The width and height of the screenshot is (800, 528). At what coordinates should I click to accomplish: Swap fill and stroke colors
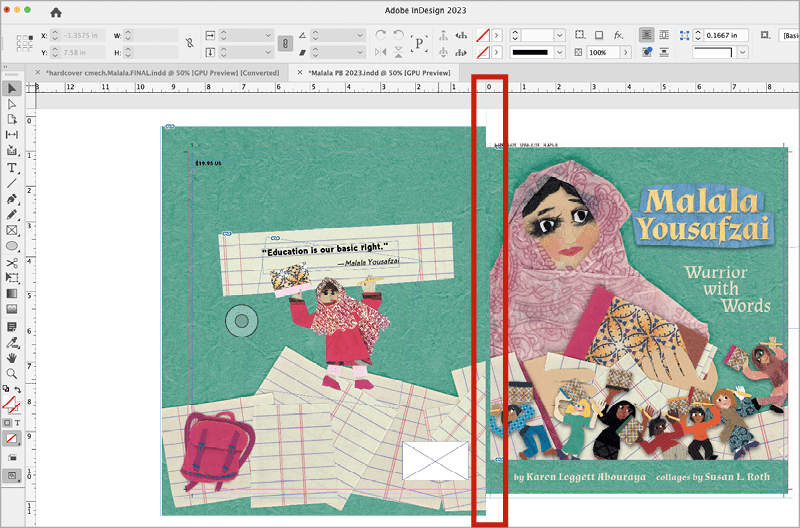tap(17, 389)
